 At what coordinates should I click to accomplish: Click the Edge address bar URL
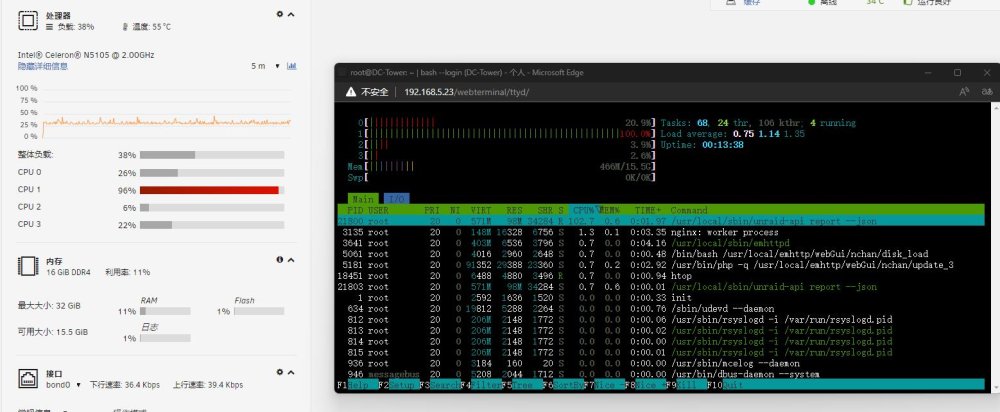(467, 92)
